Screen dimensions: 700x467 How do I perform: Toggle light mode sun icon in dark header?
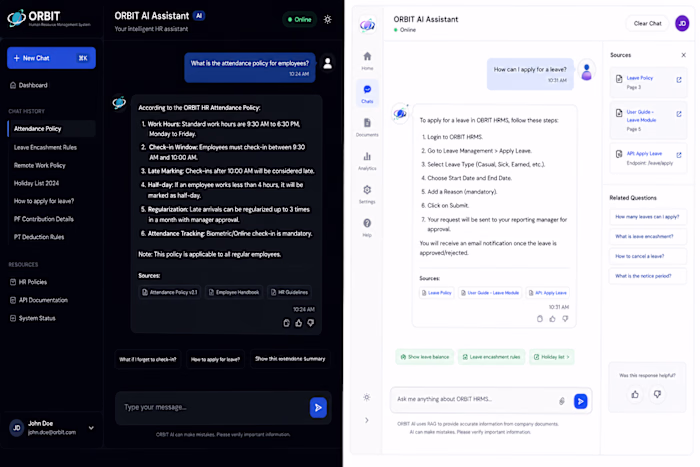pyautogui.click(x=327, y=19)
